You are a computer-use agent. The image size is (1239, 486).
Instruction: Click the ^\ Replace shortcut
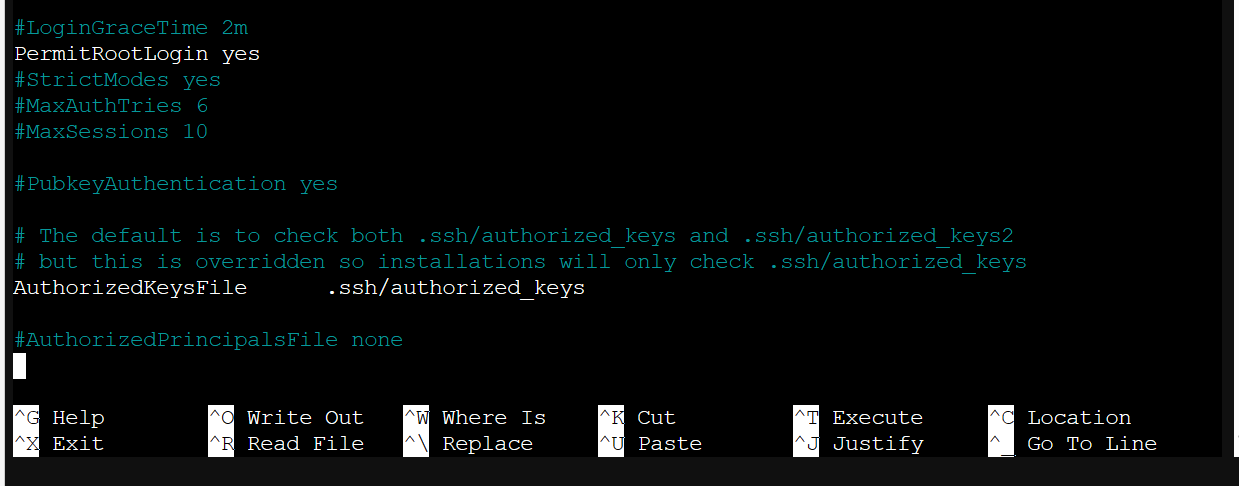pyautogui.click(x=468, y=444)
